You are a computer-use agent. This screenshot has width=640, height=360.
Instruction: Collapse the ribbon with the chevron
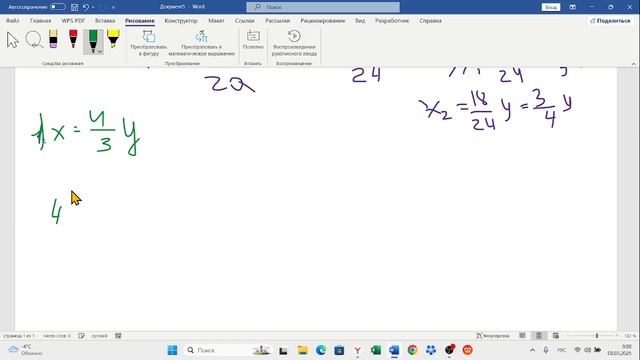[x=633, y=64]
